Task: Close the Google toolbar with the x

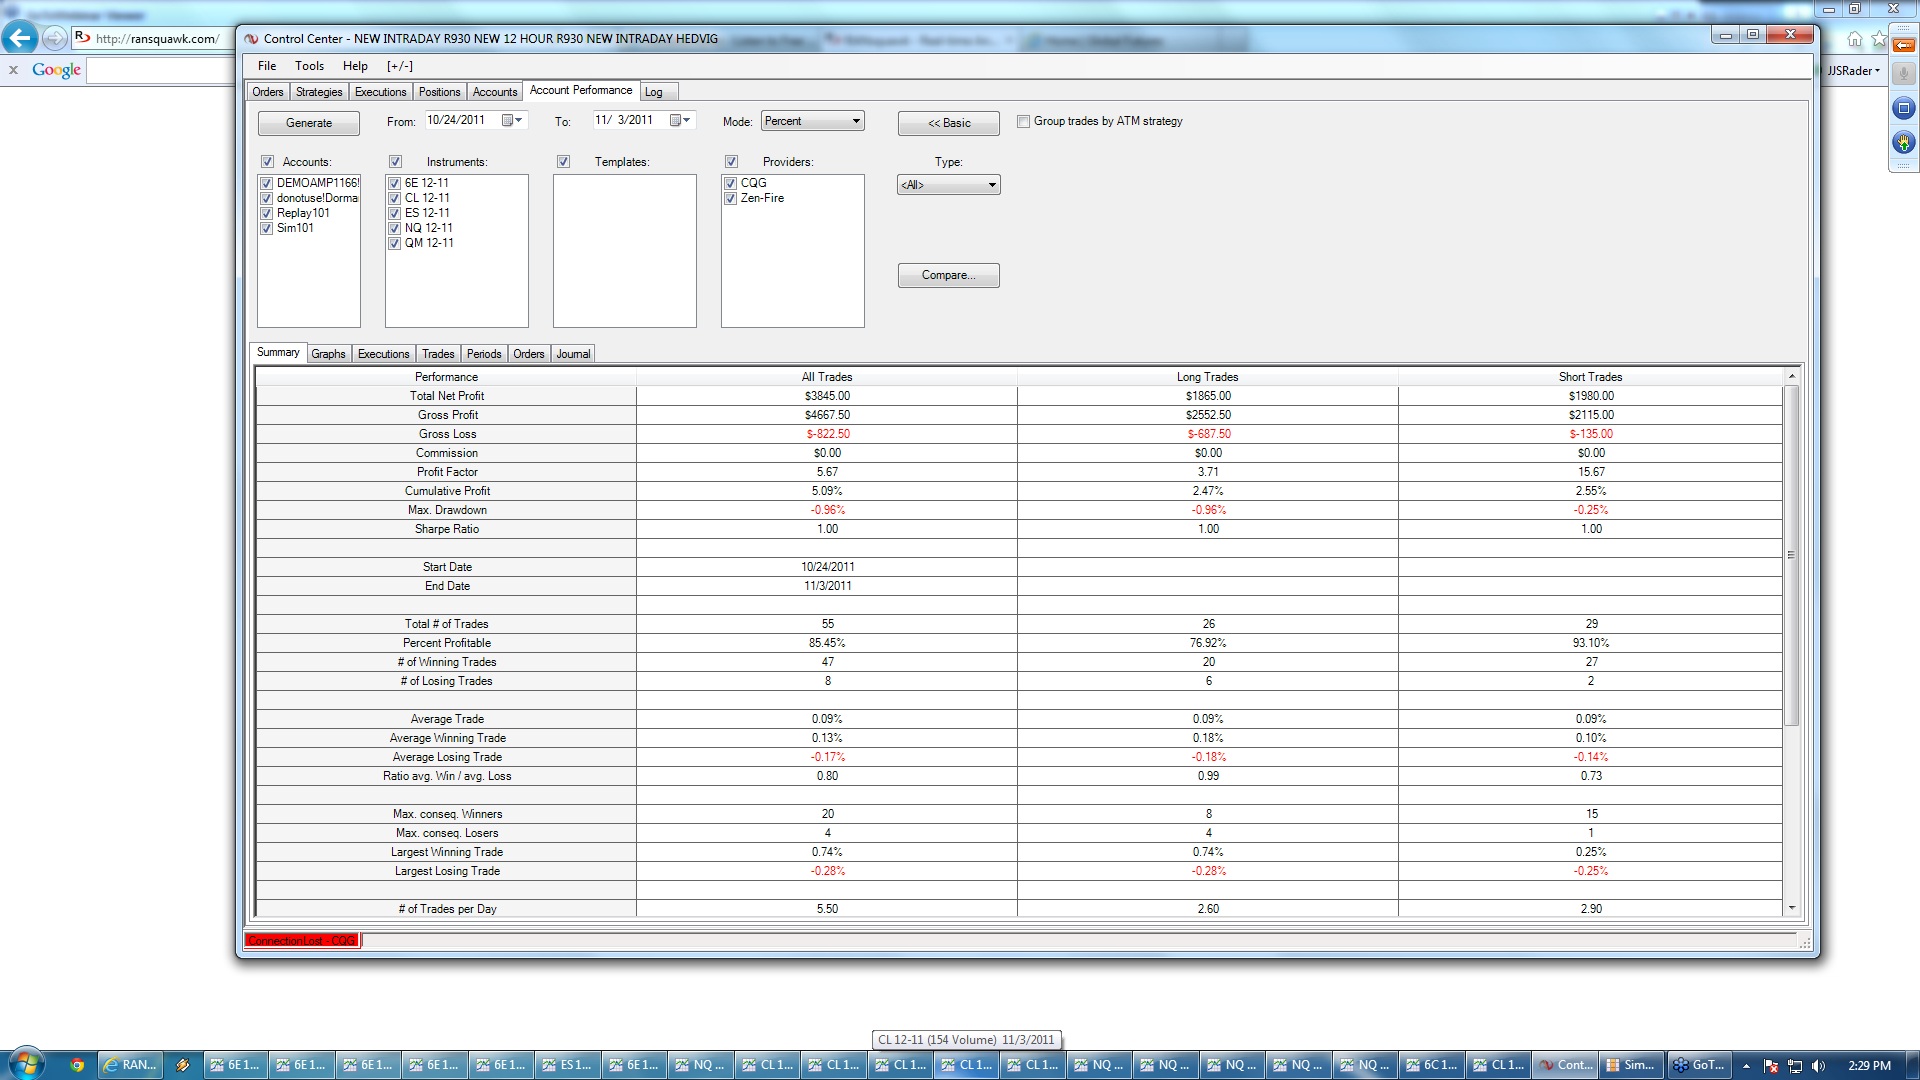Action: 13,70
